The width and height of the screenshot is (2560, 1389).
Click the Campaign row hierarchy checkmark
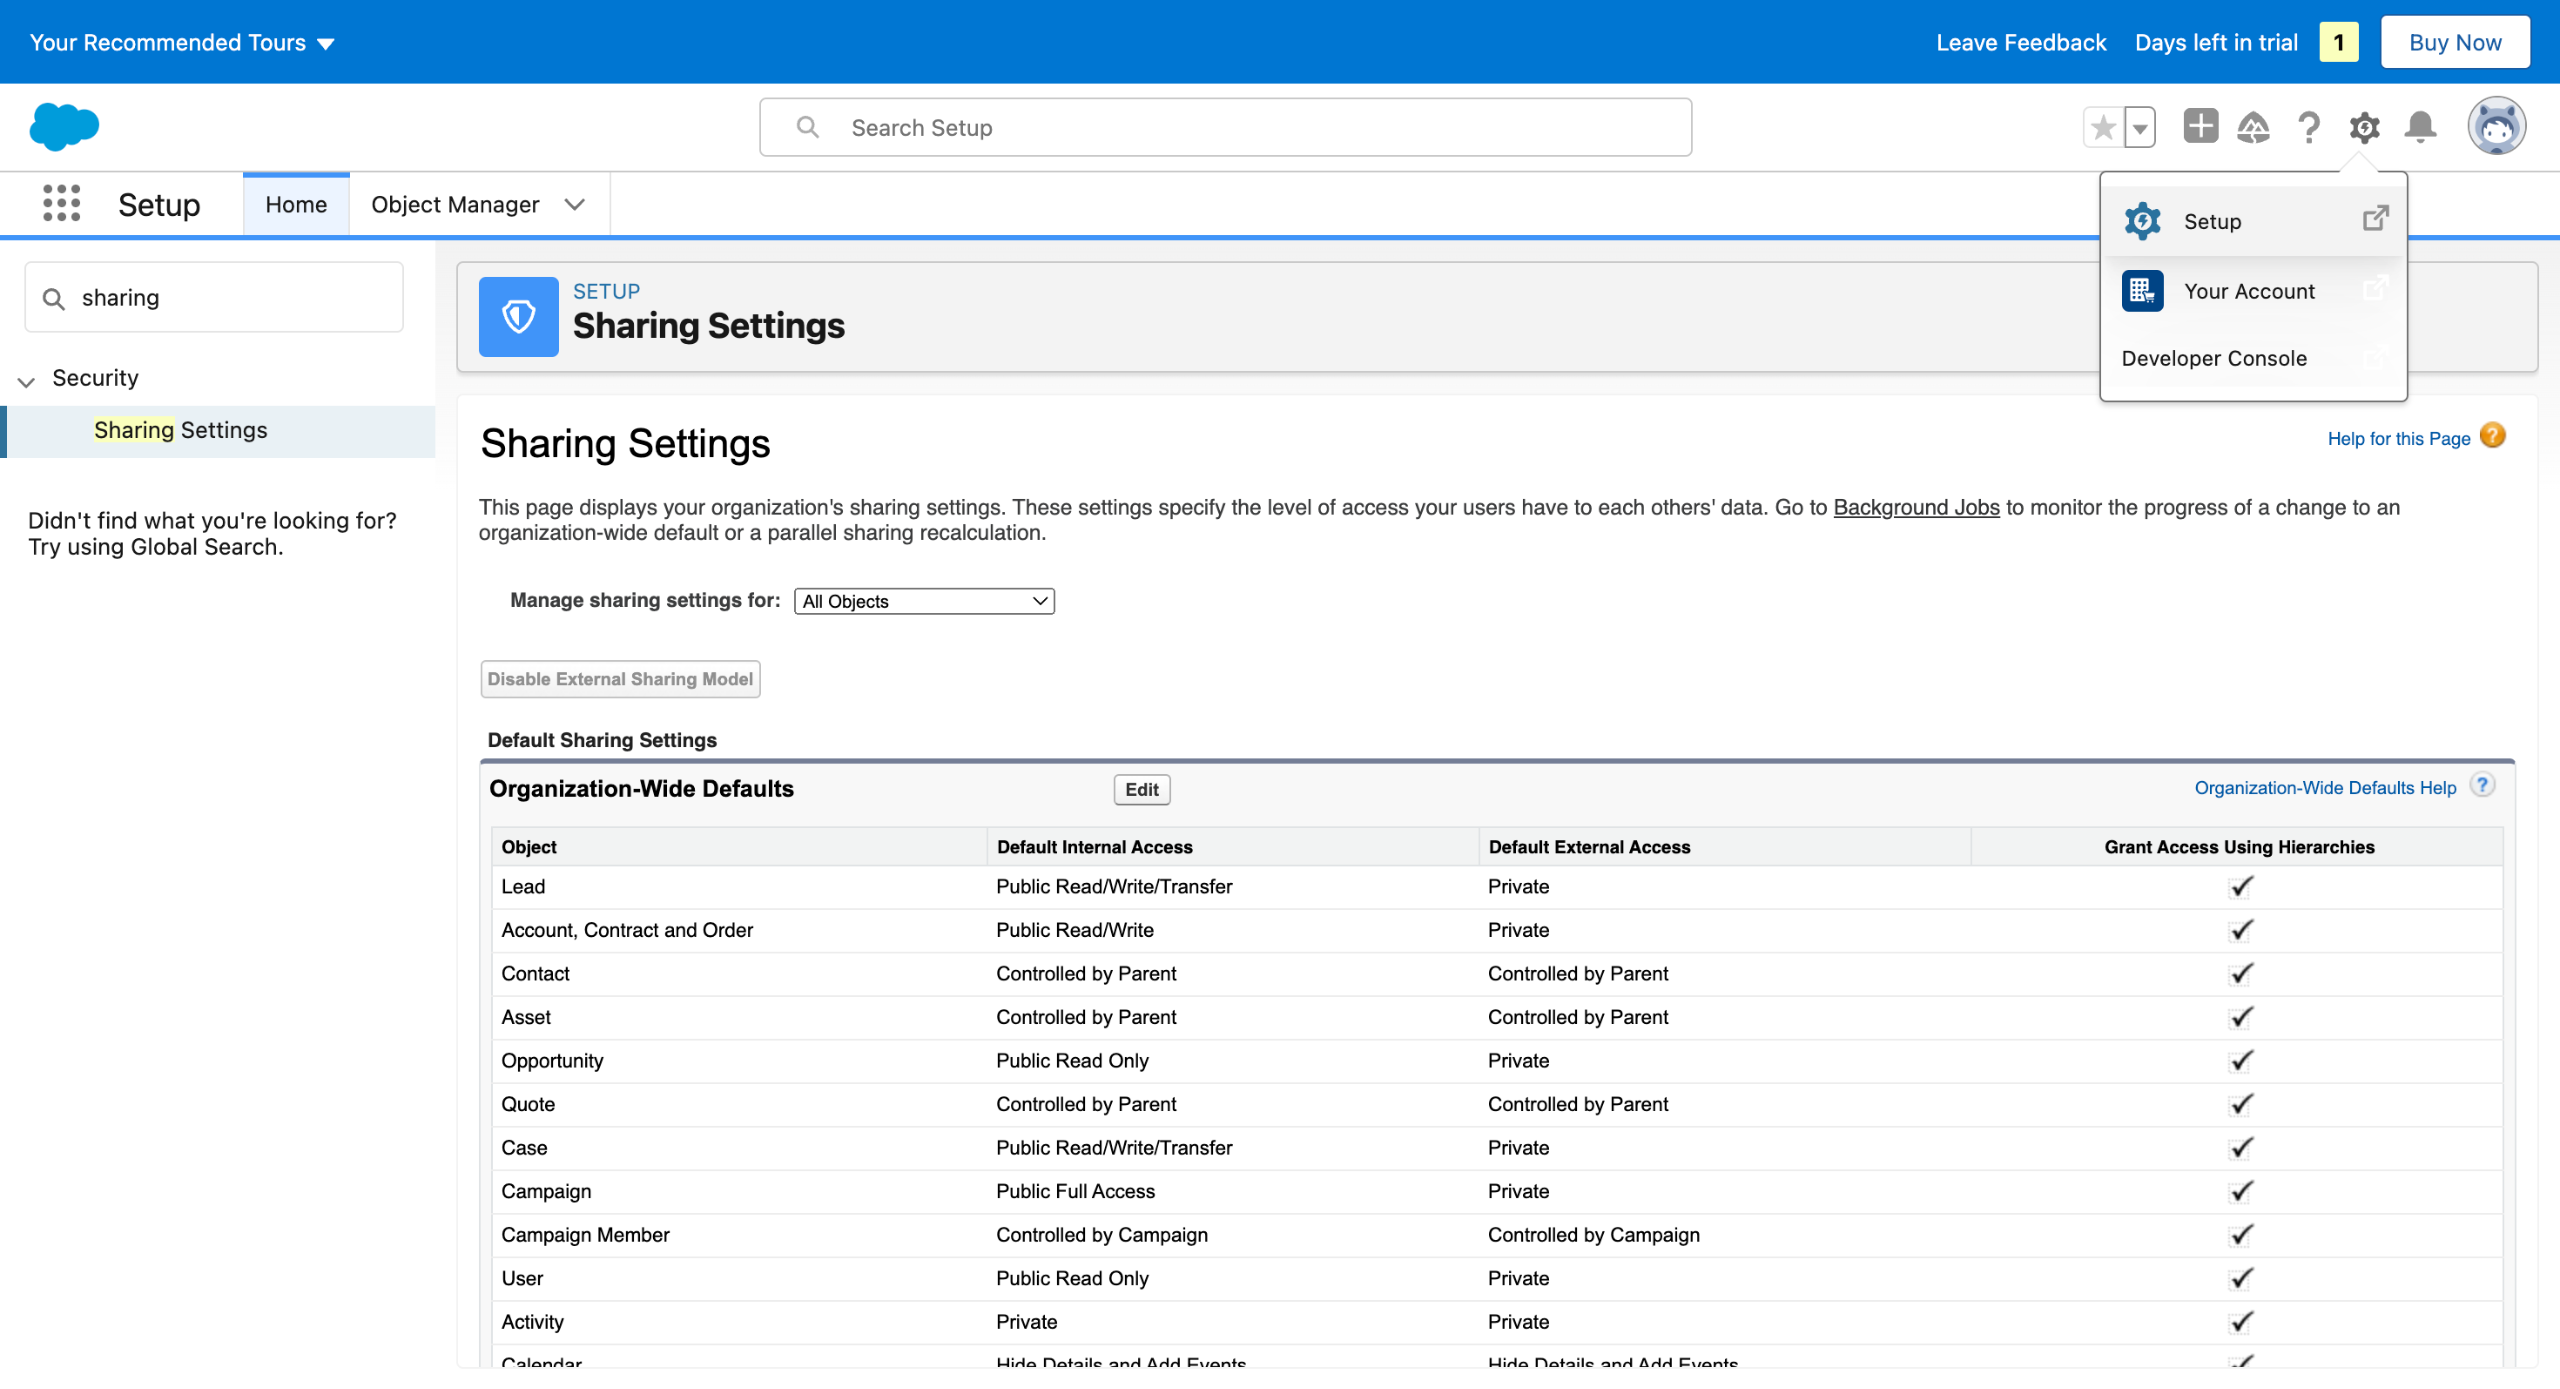(x=2240, y=1192)
